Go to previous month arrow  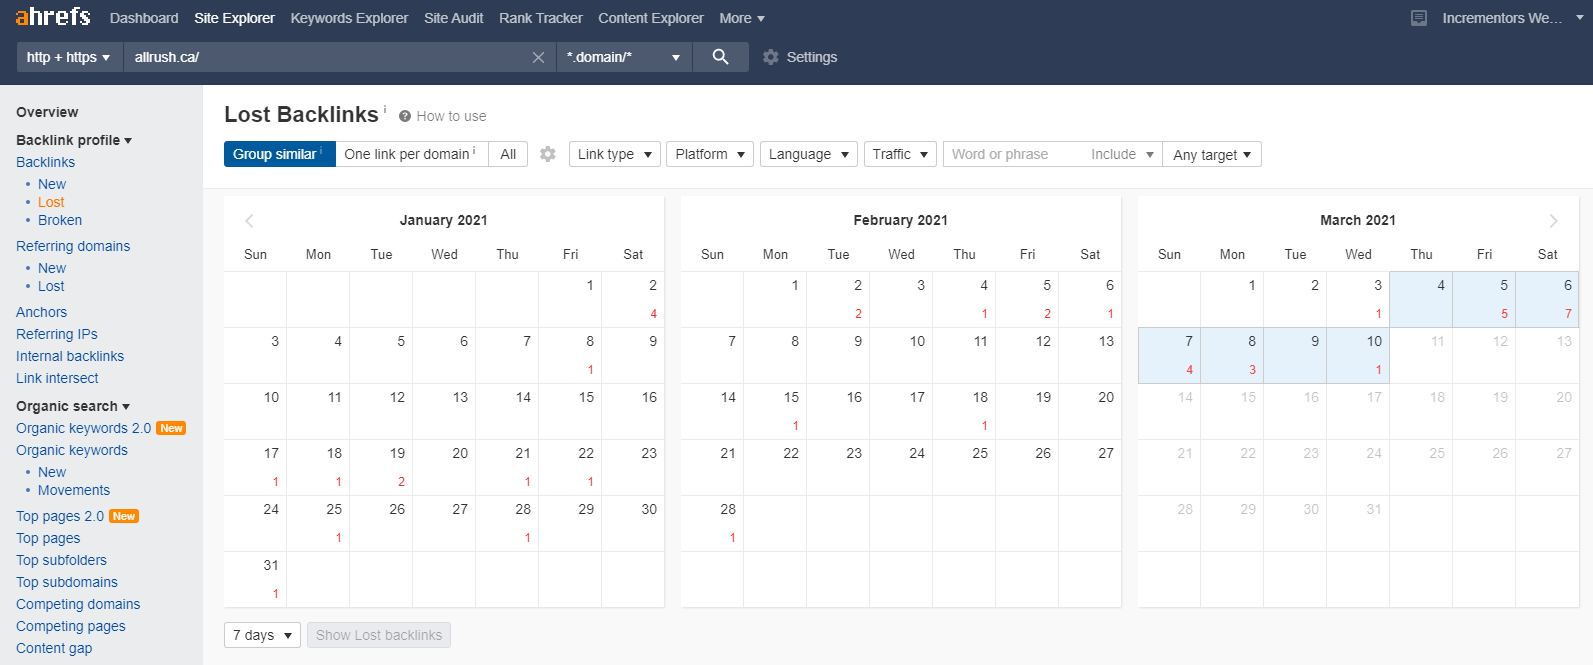click(x=250, y=221)
